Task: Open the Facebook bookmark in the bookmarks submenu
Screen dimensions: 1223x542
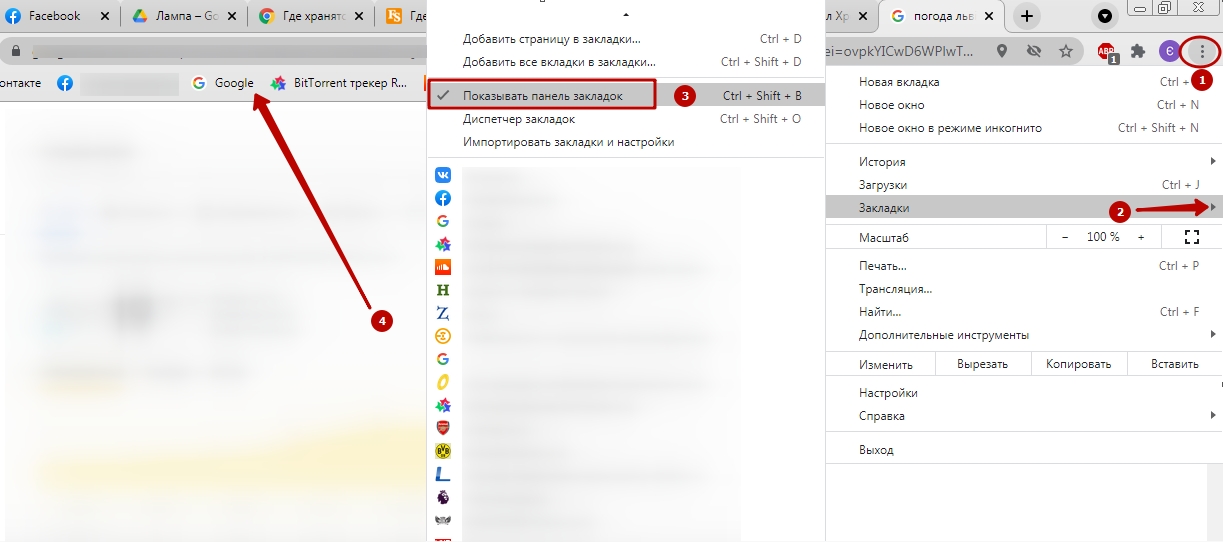Action: pos(442,198)
